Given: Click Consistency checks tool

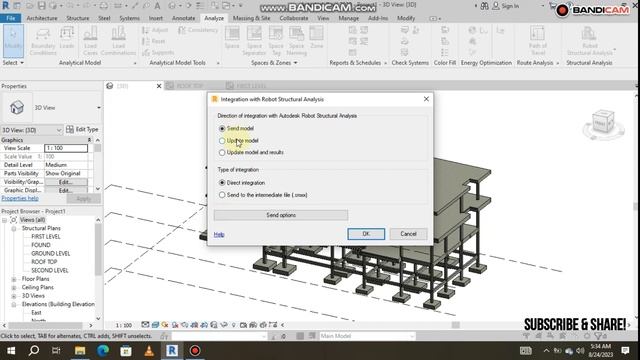Looking at the screenshot, I should pos(198,30).
